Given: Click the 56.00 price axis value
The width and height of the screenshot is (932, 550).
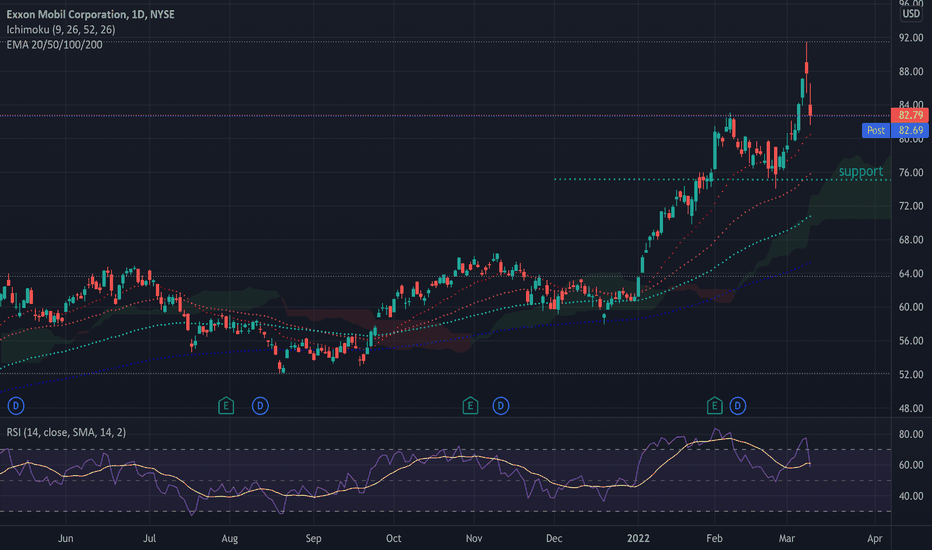Looking at the screenshot, I should click(911, 341).
